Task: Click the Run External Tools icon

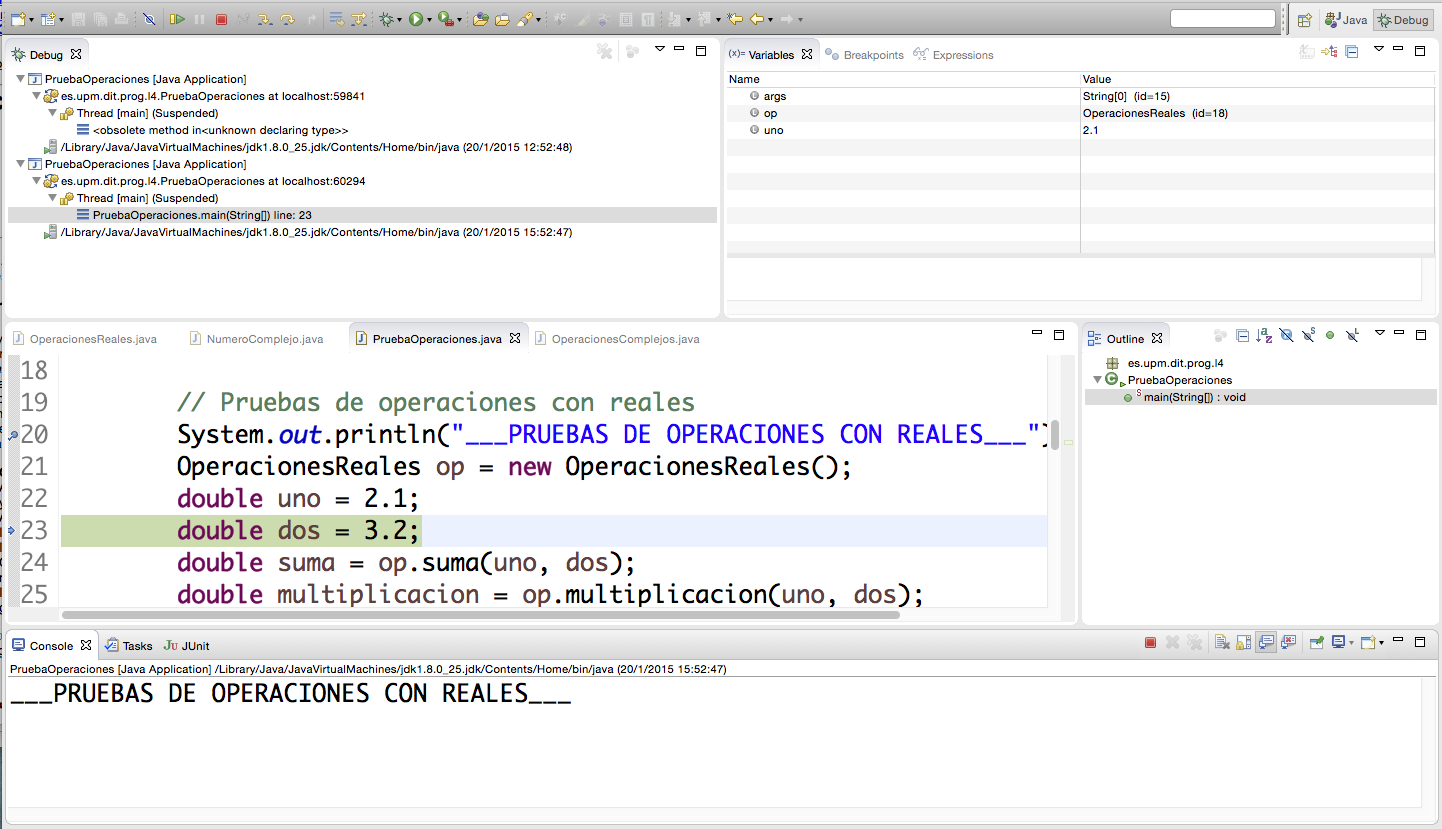Action: coord(446,19)
